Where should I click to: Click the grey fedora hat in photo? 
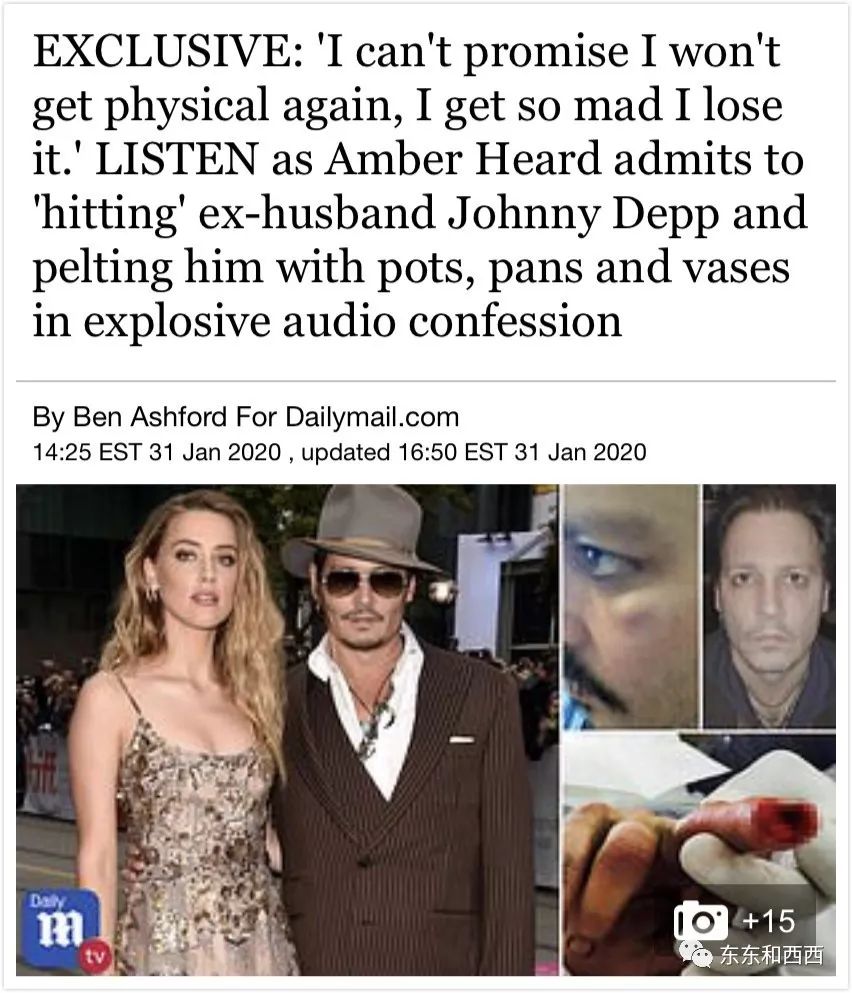click(x=362, y=531)
